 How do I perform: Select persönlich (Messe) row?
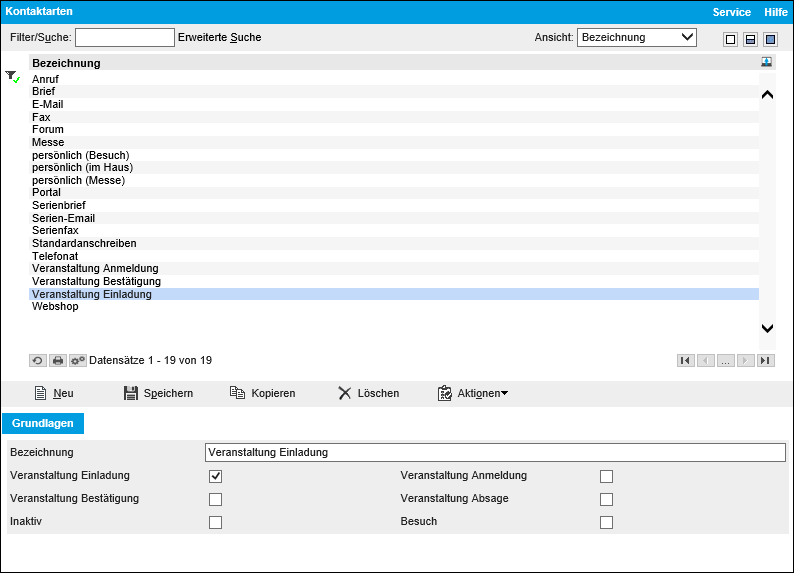coord(393,180)
